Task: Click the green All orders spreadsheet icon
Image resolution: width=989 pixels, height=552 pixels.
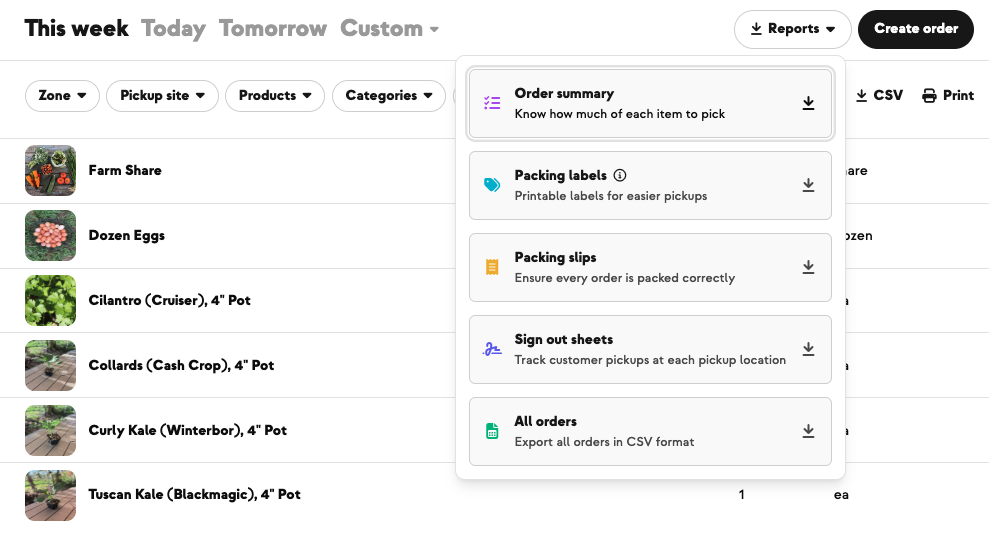Action: (x=492, y=431)
